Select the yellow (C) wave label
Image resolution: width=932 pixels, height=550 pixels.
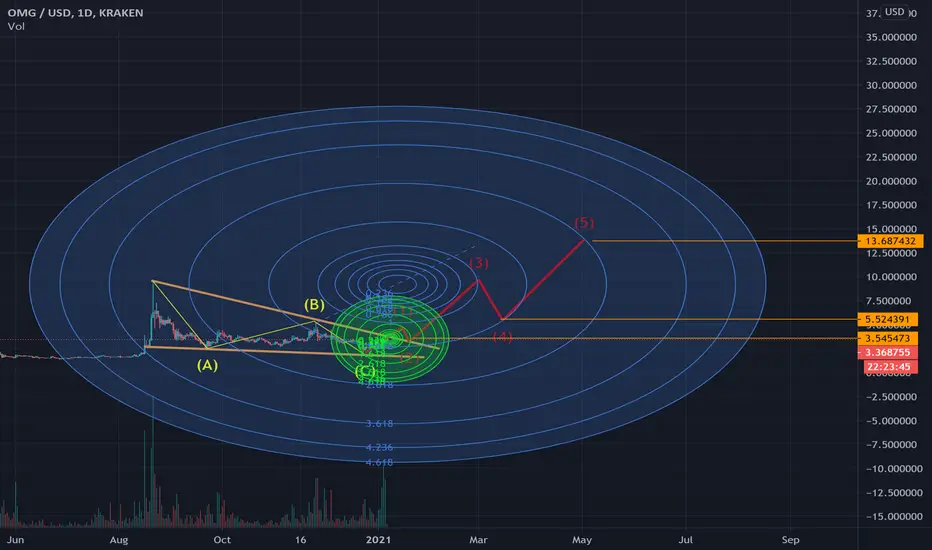coord(364,372)
